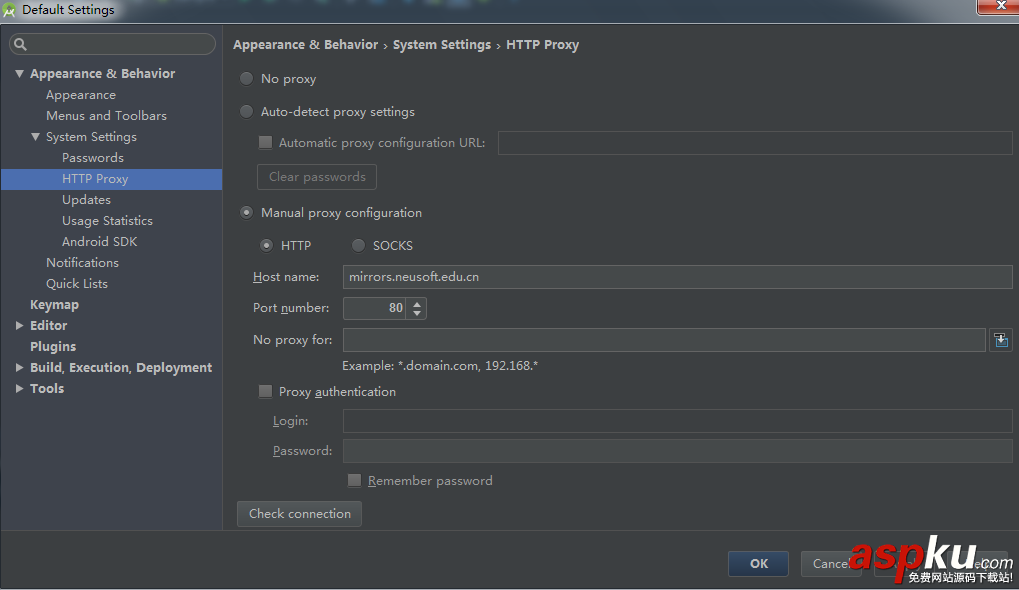
Task: Enable the Proxy authentication checkbox
Action: 265,392
